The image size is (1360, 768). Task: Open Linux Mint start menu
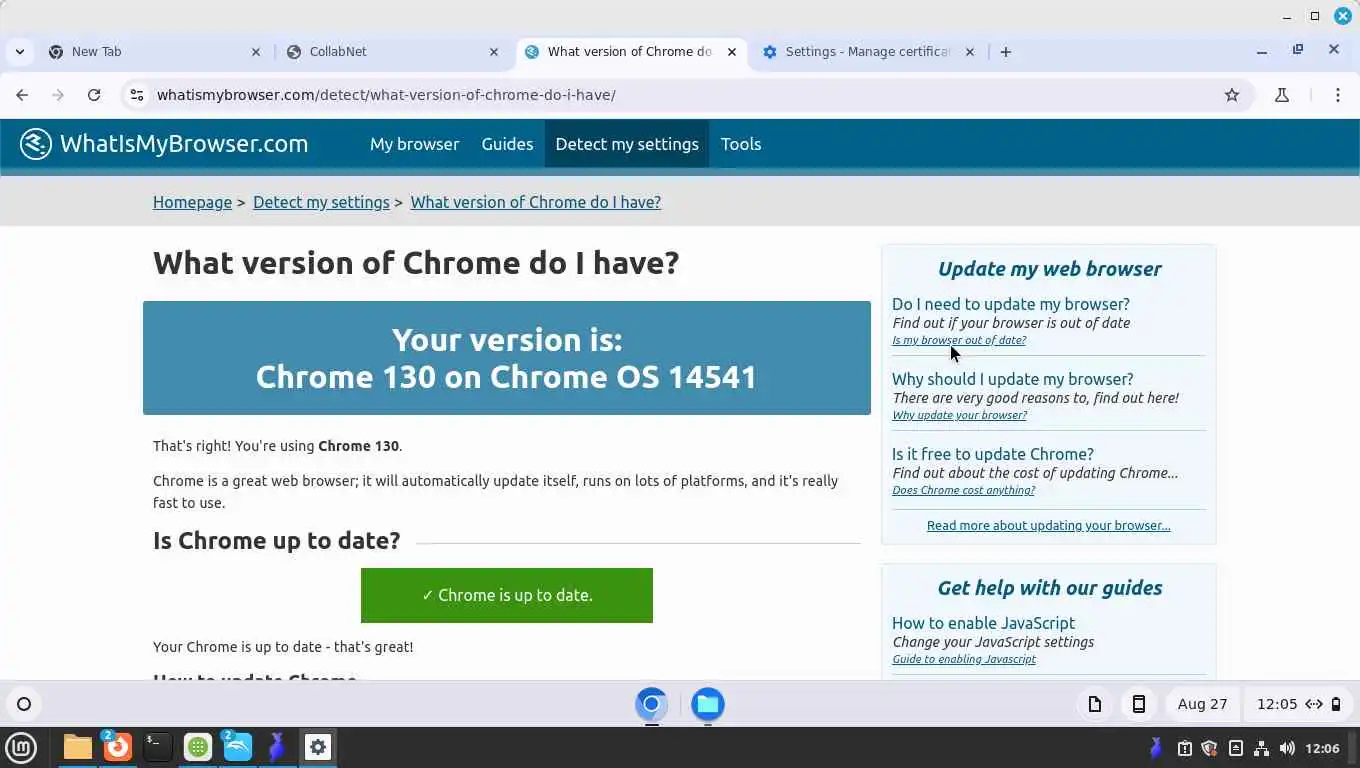click(x=21, y=747)
